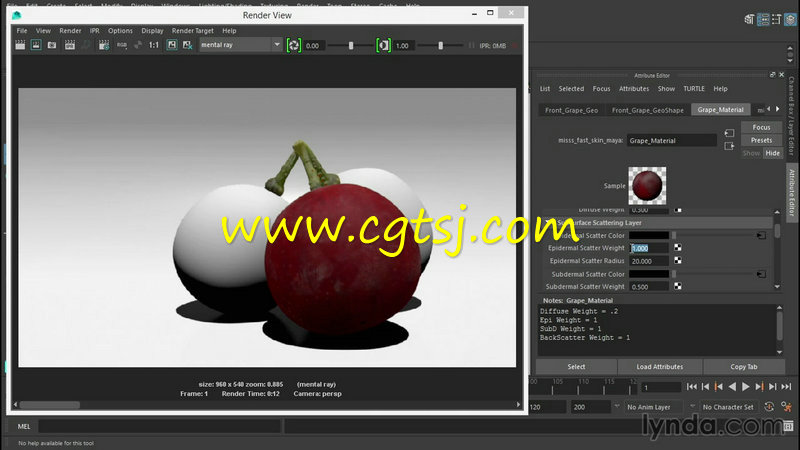Toggle the Show button in Attribute Editor

(x=751, y=153)
